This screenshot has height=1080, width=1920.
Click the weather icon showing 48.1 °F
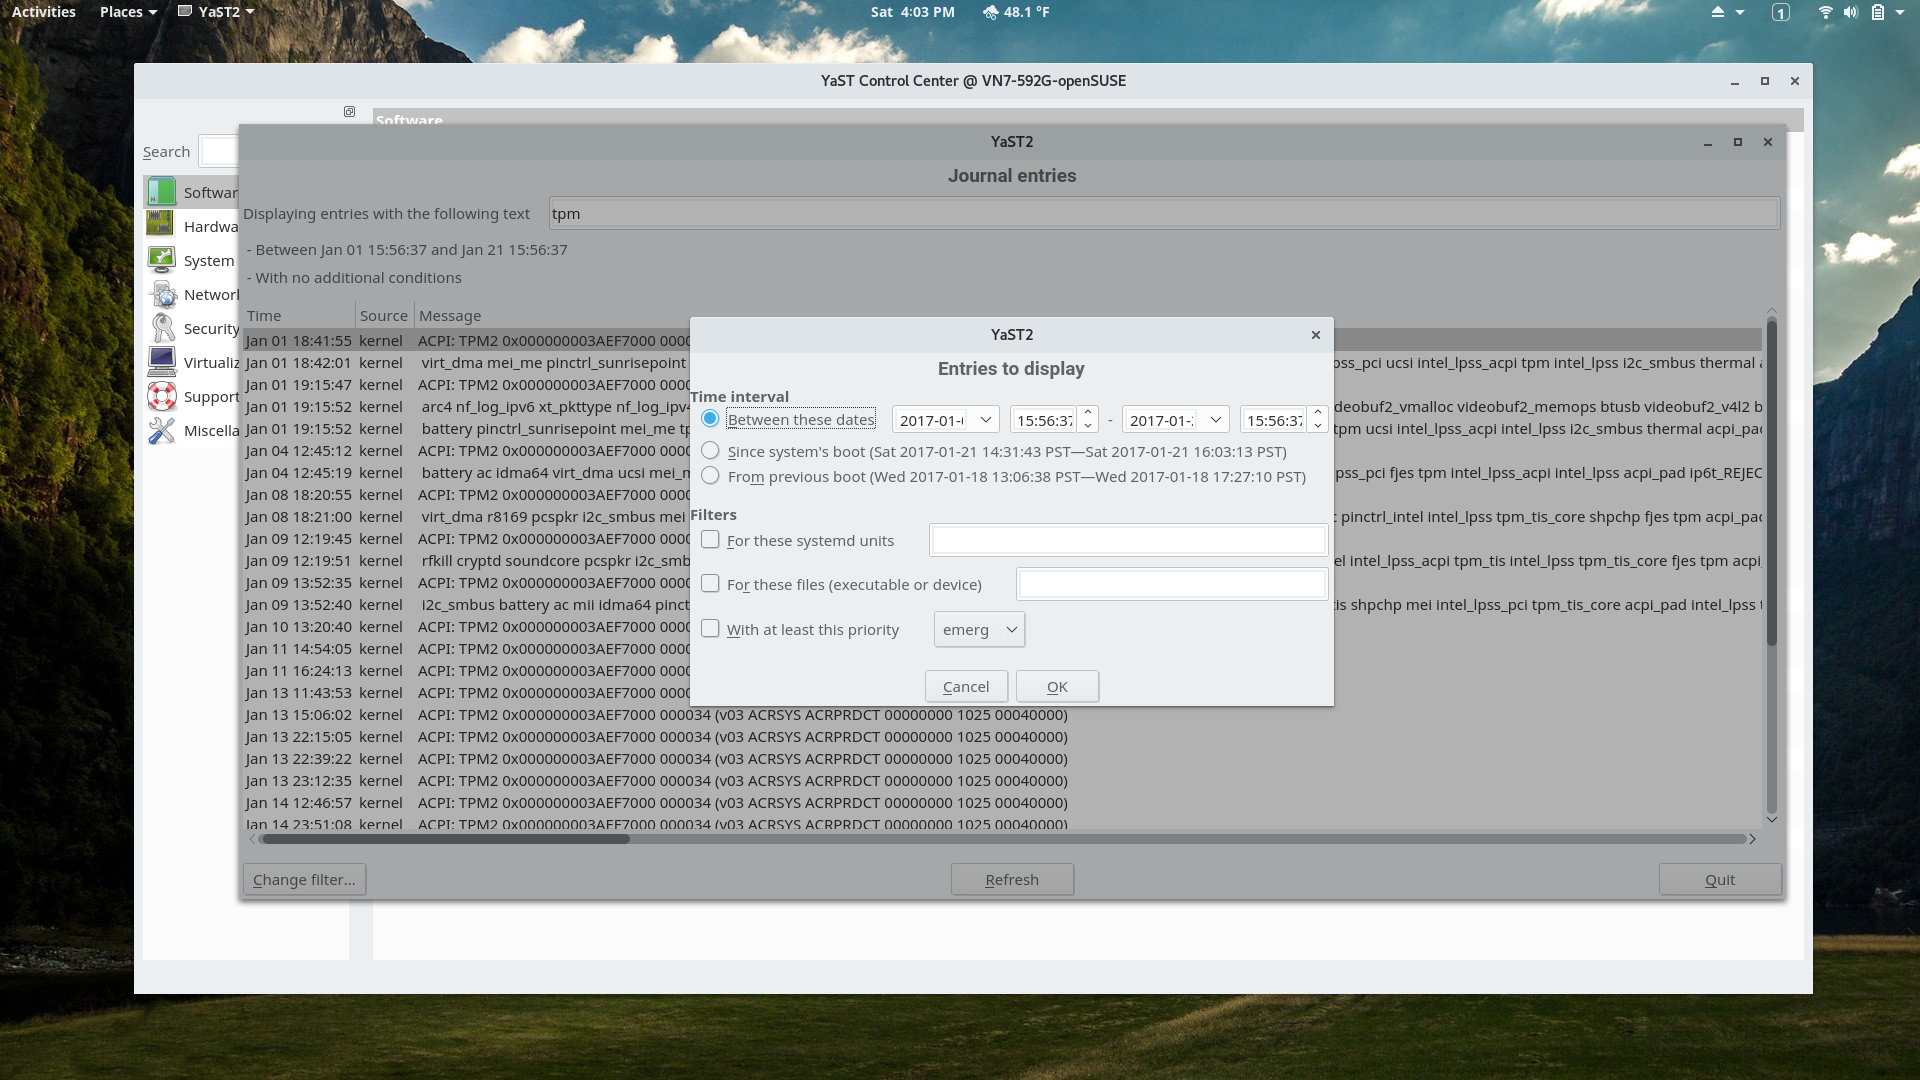(x=990, y=12)
